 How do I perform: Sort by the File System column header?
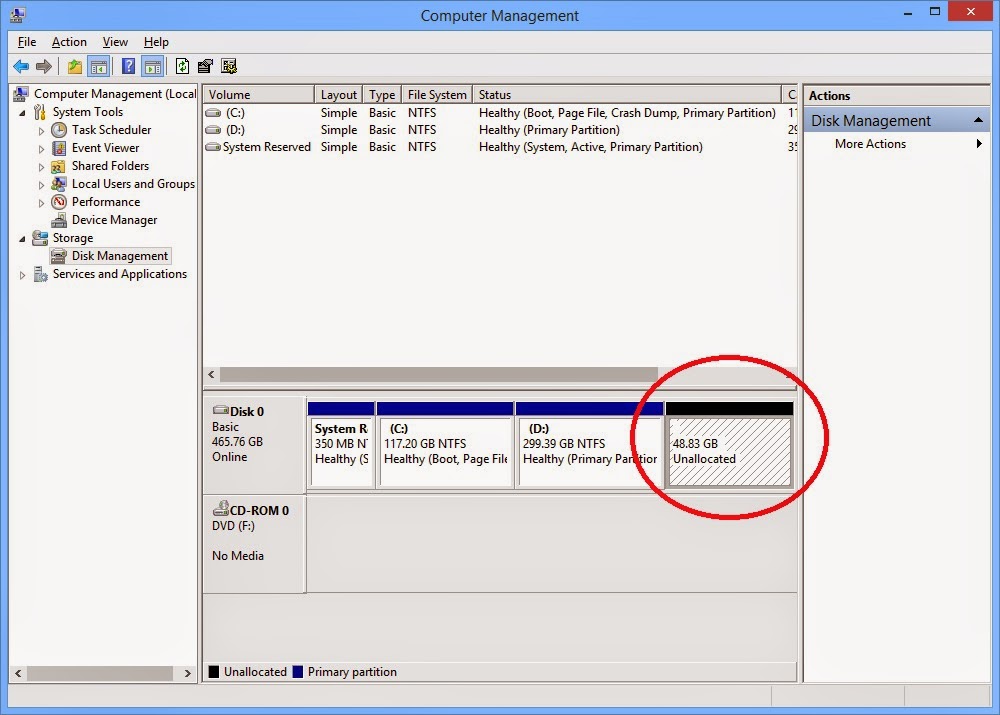click(x=437, y=94)
